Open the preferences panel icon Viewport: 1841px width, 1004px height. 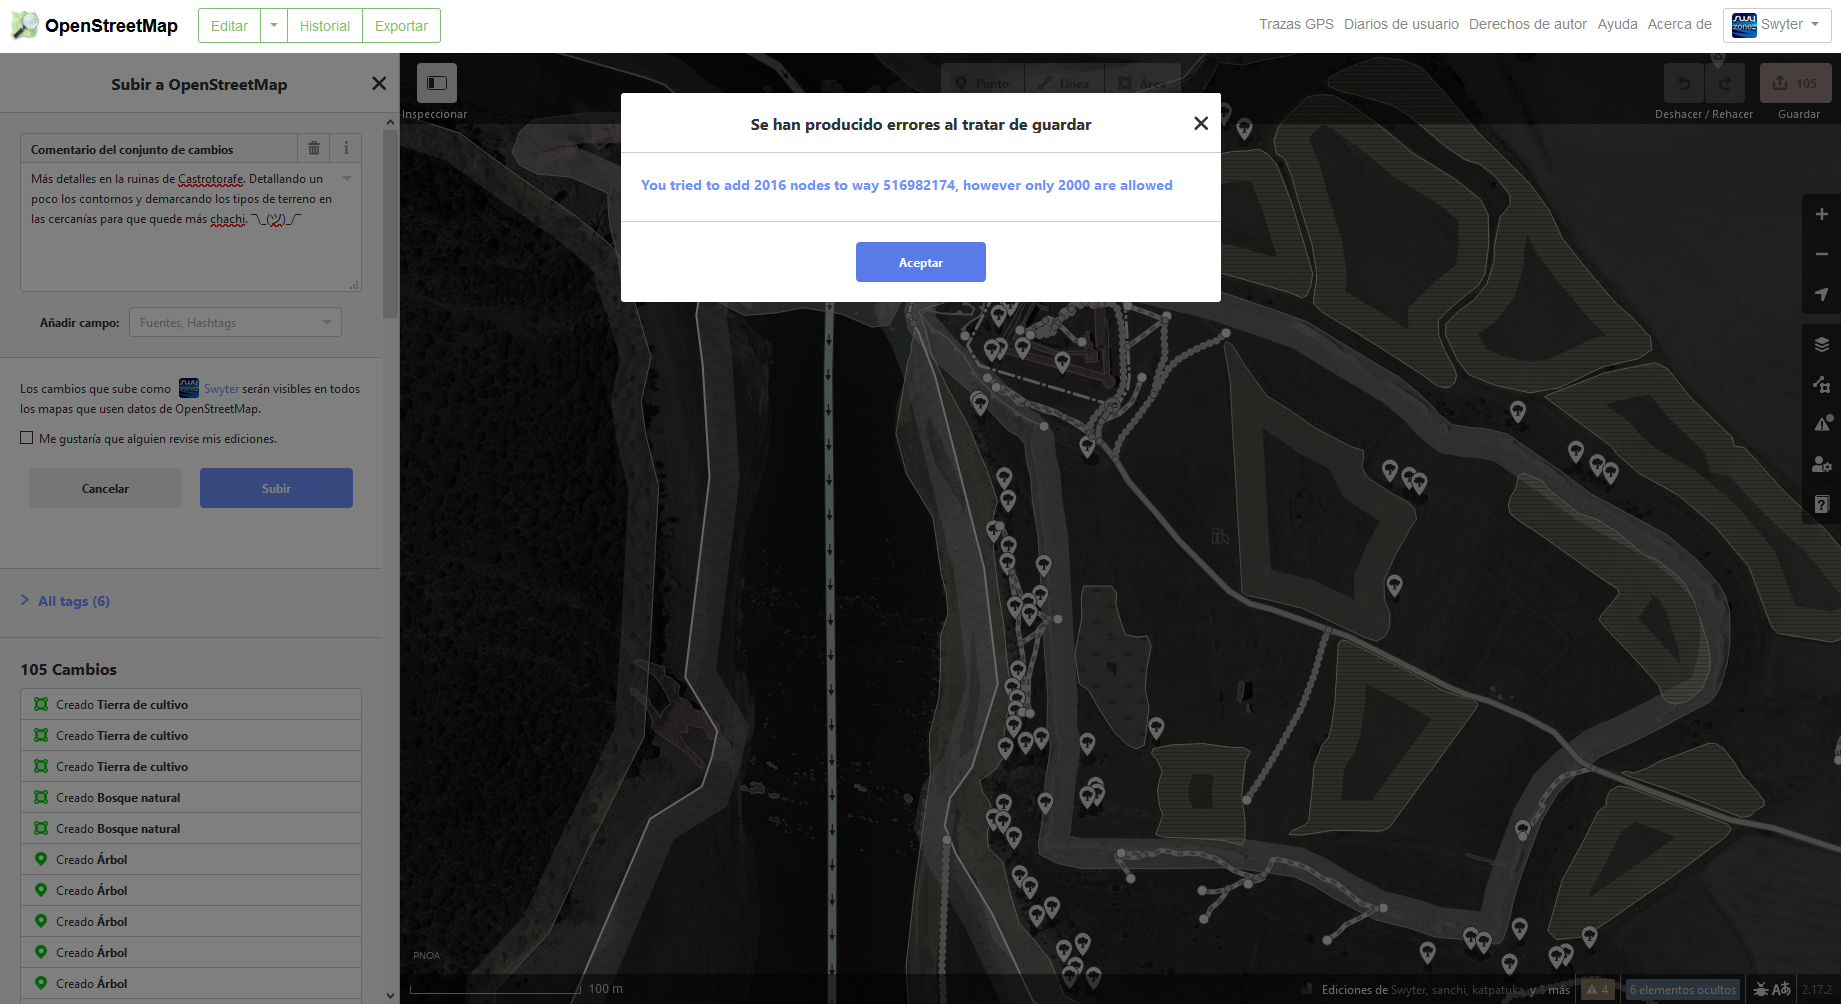1821,464
